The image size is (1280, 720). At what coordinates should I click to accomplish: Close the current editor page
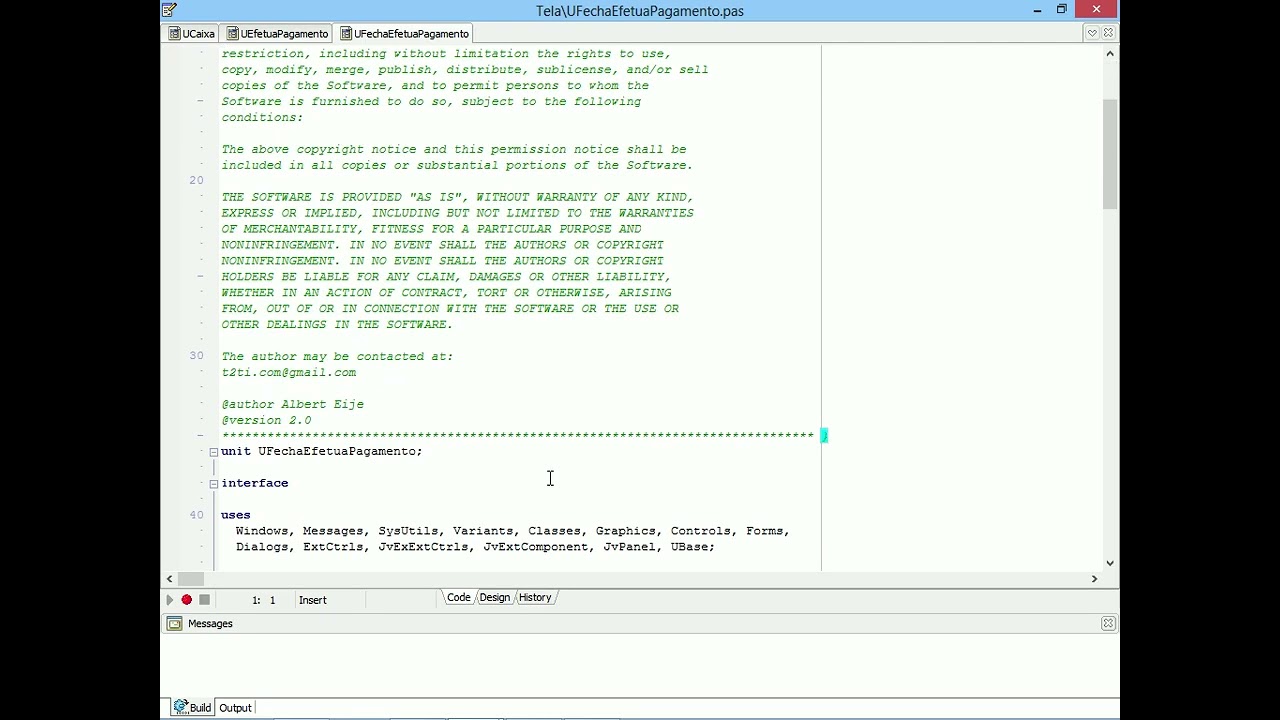coord(1108,34)
